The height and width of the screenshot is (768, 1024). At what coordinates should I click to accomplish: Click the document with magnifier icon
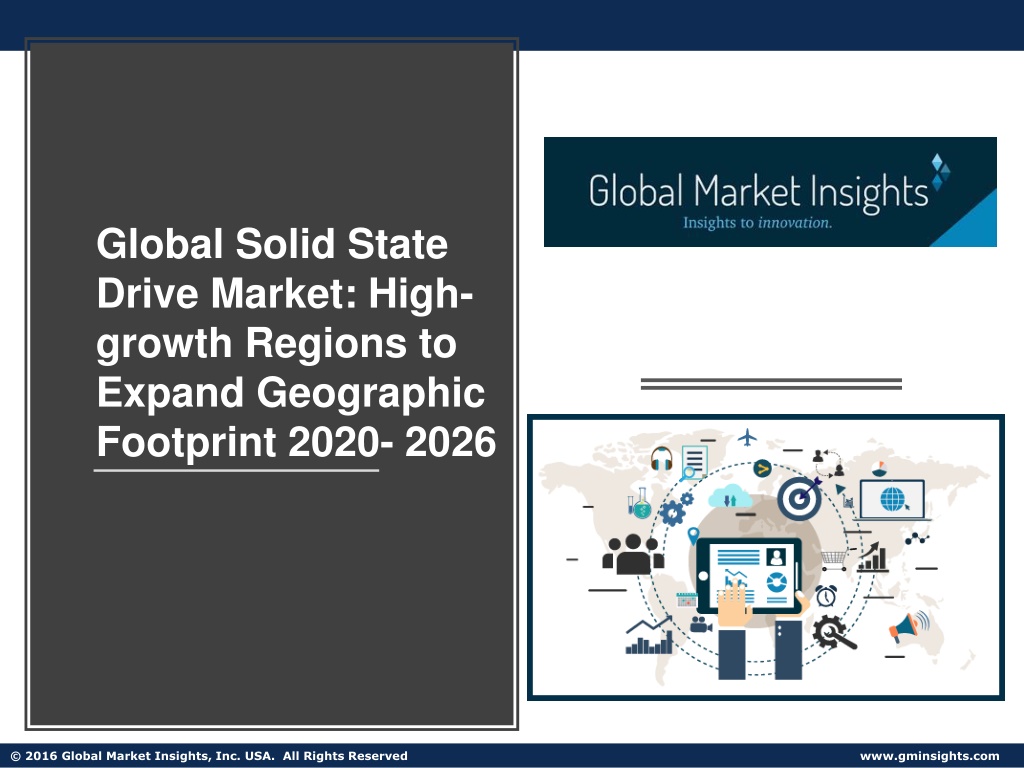693,462
